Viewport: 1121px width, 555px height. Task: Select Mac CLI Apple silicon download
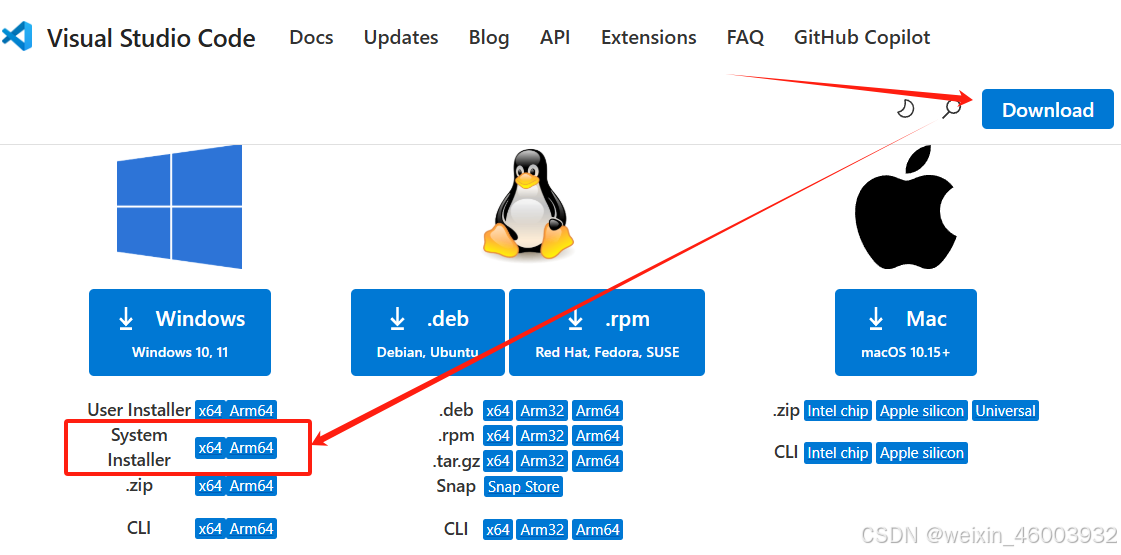pos(922,453)
